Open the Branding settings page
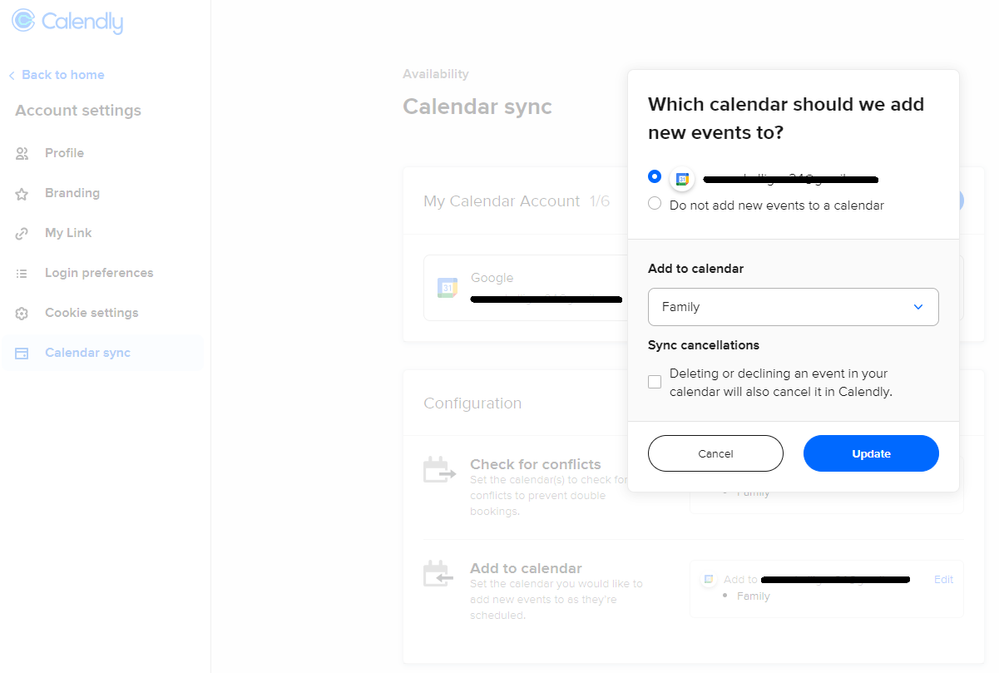The width and height of the screenshot is (999, 673). click(72, 193)
